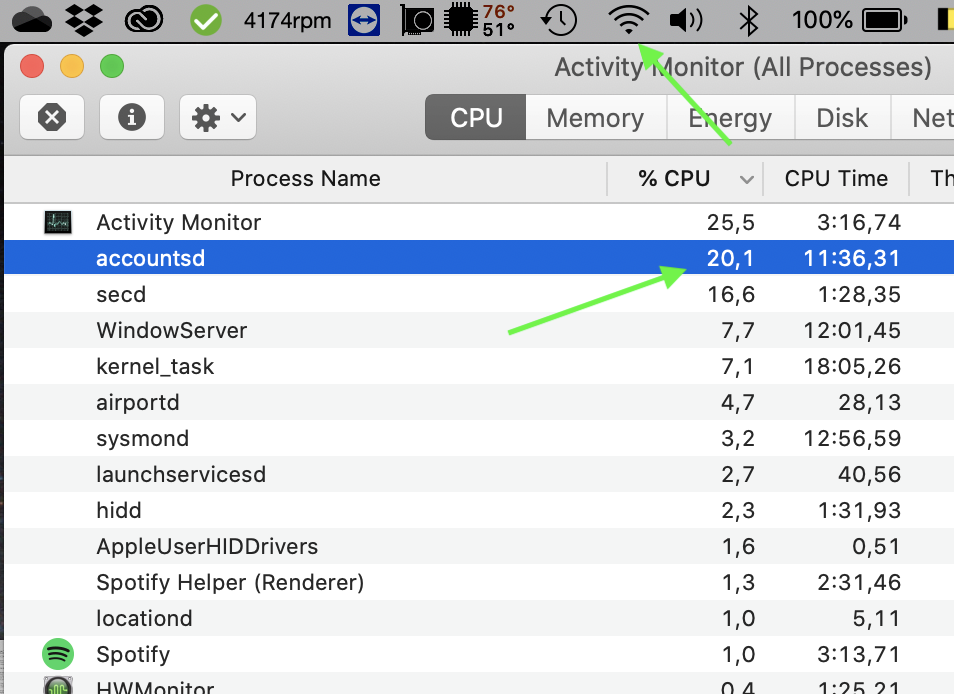The height and width of the screenshot is (694, 954).
Task: Click the Wi-Fi icon in the menu bar
Action: pos(629,19)
